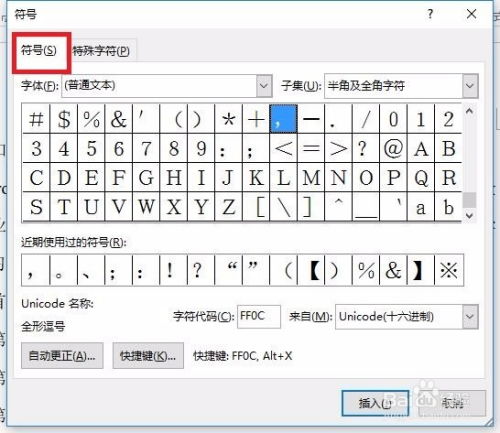
Task: Click the symbol grid scroll down arrow
Action: 469,216
